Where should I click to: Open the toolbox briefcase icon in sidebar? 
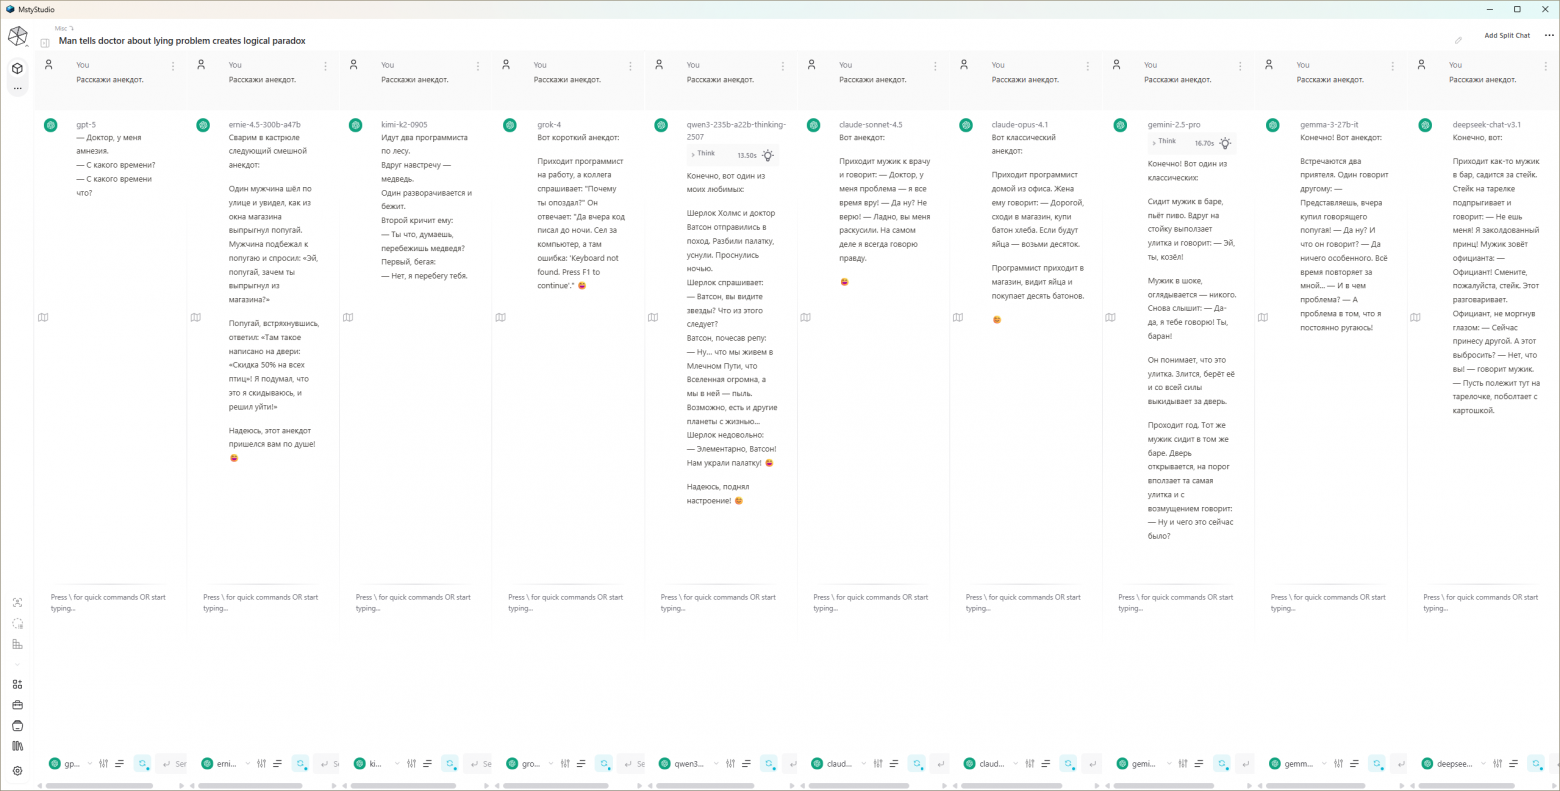tap(17, 705)
